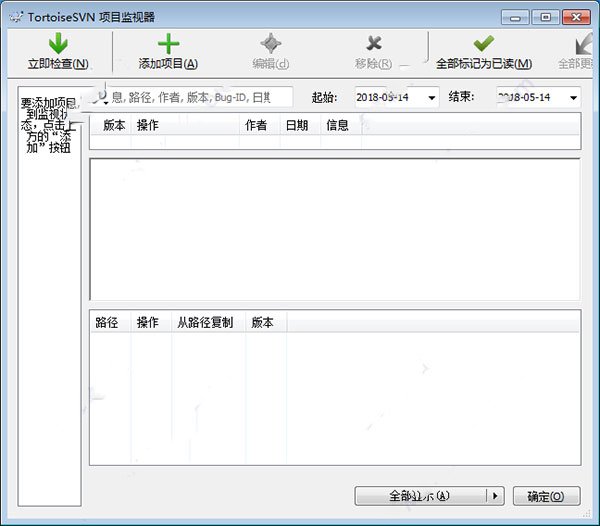Open the end date (结束) dropdown
Viewport: 600px width, 526px height.
(573, 98)
